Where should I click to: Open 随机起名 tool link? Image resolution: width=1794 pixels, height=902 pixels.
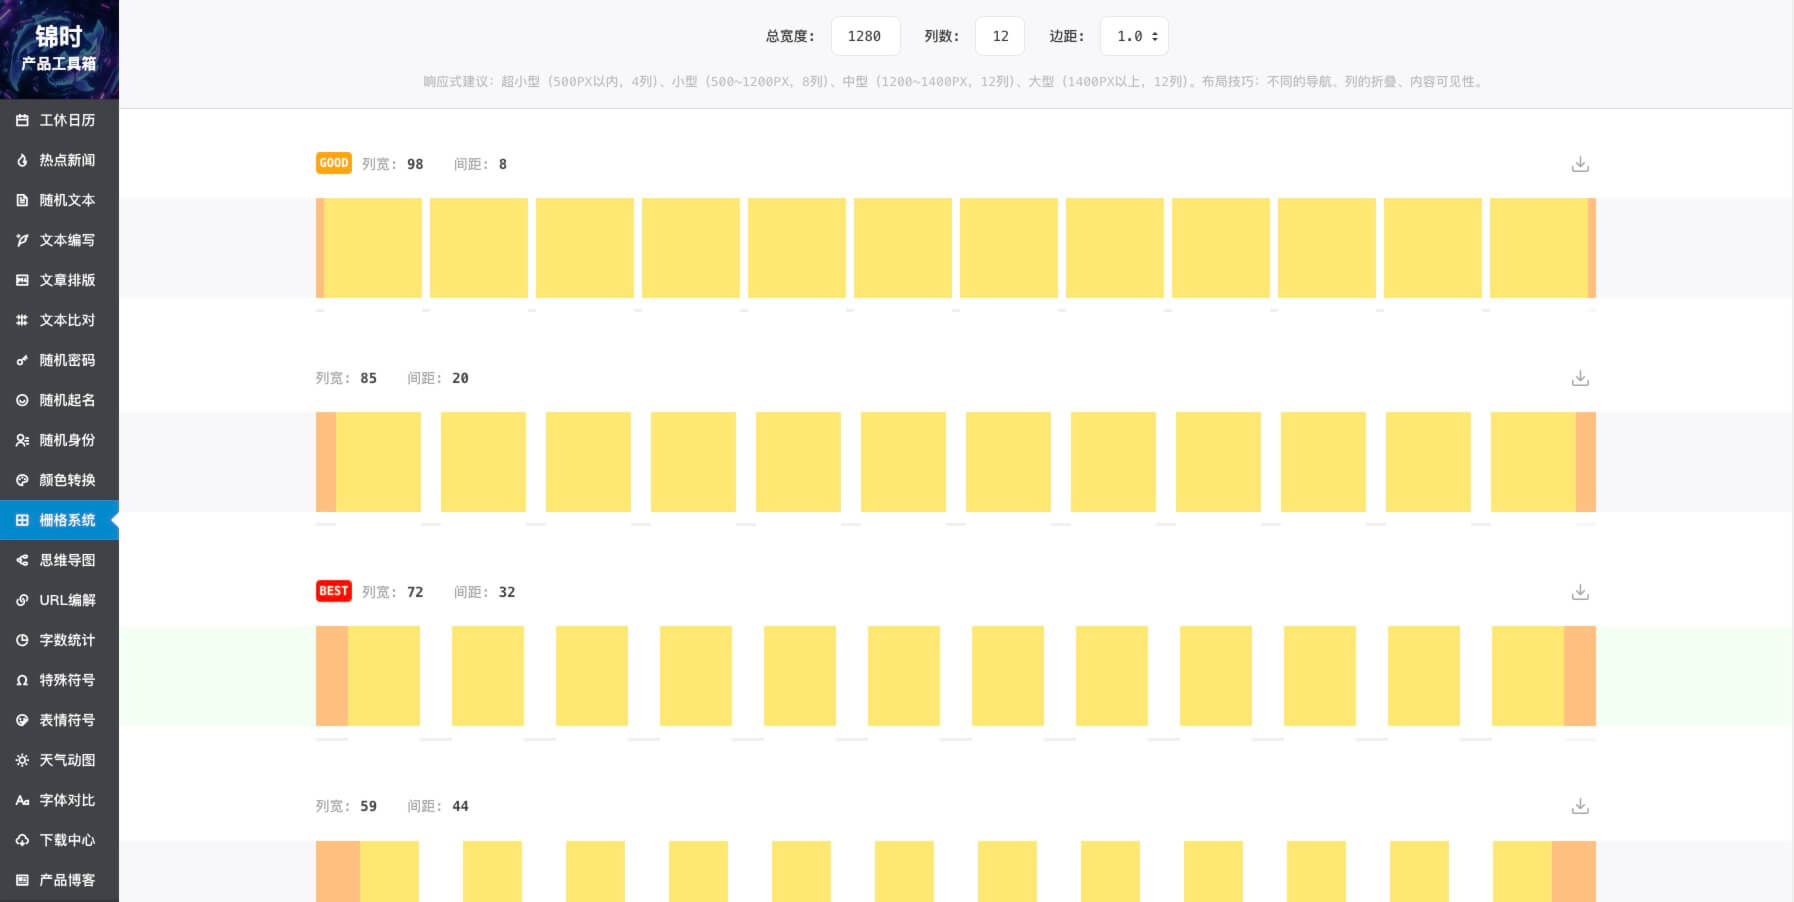[59, 400]
